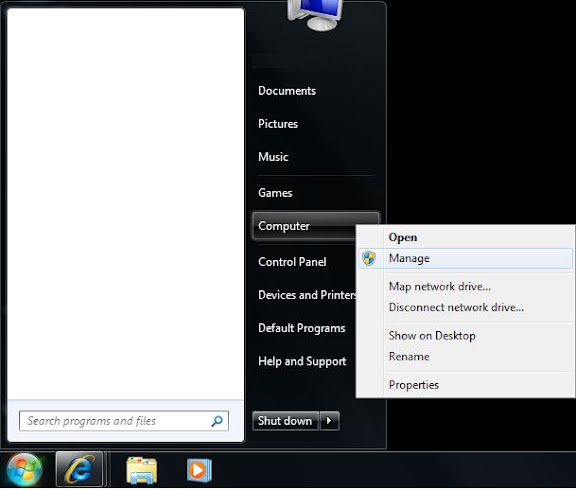
Task: Open Windows Explorer folder icon on taskbar
Action: 141,470
